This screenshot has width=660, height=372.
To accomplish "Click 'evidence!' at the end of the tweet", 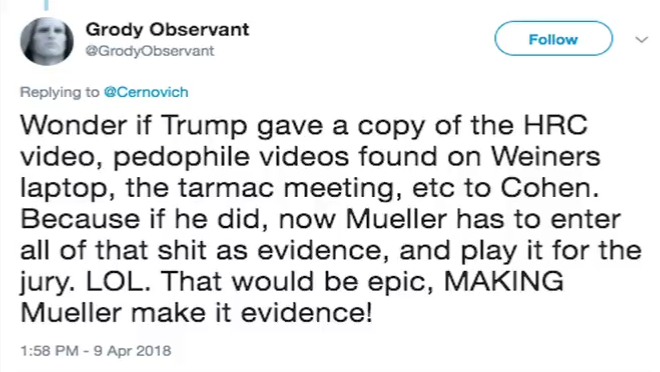I will (306, 312).
